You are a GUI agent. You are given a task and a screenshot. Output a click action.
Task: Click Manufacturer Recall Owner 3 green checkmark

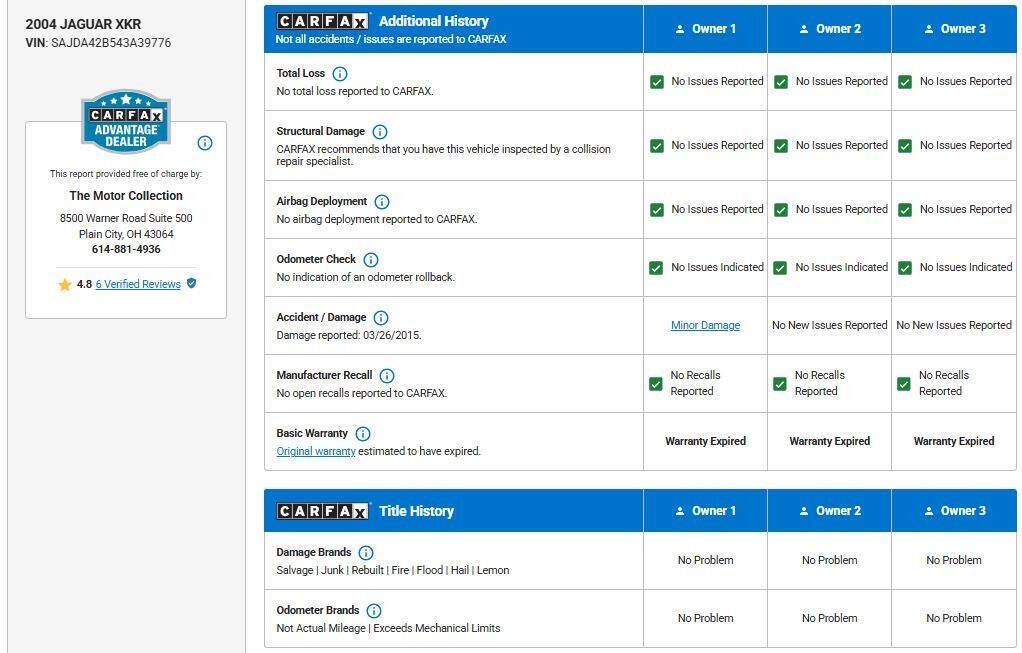coord(903,384)
